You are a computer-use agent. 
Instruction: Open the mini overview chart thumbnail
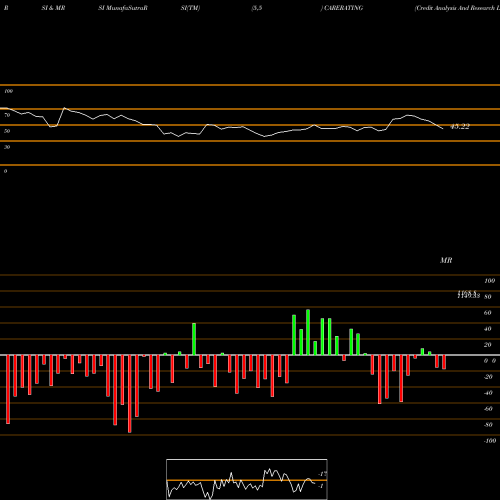click(247, 479)
